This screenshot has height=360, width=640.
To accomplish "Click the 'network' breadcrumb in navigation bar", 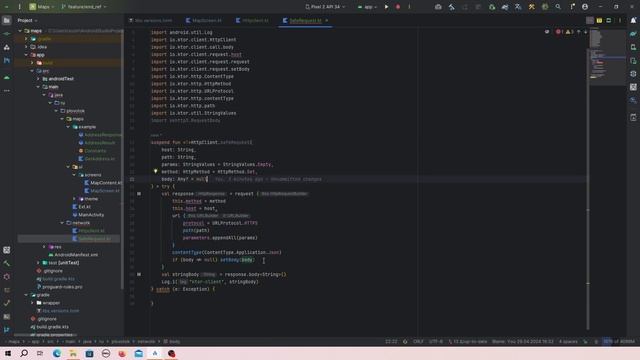I will pos(146,342).
